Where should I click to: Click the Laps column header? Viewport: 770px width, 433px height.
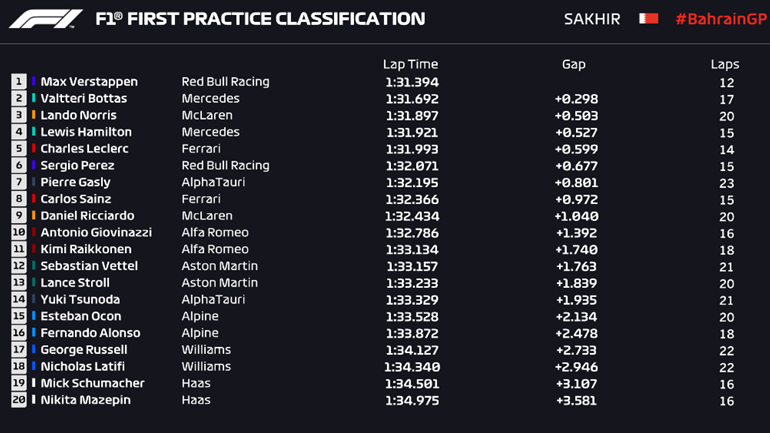[724, 63]
